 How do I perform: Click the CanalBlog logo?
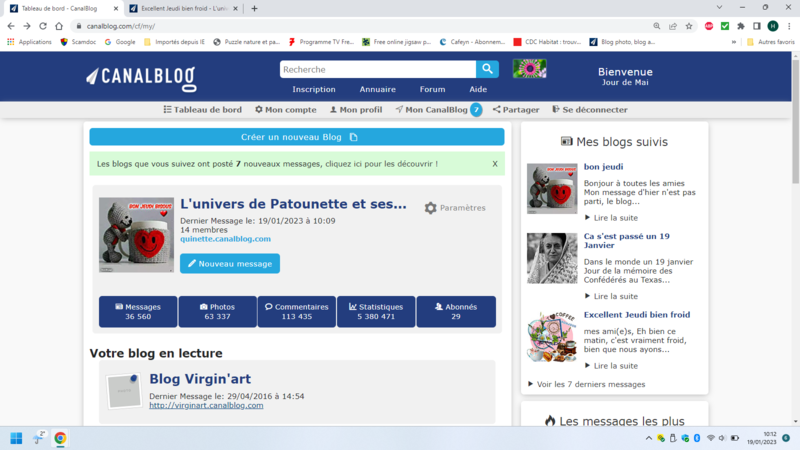[141, 78]
